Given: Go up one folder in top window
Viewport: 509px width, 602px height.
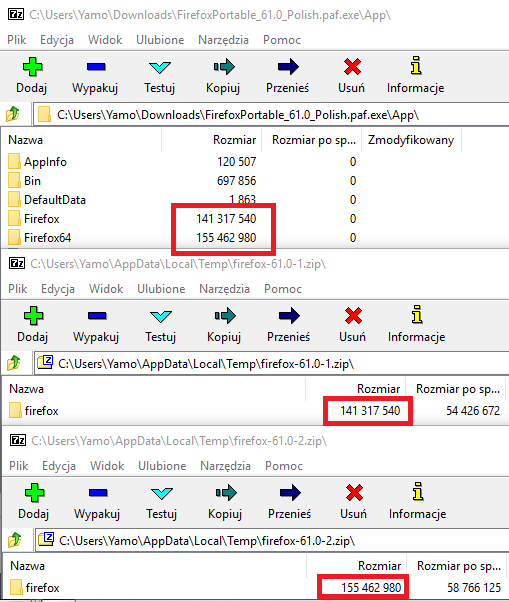Looking at the screenshot, I should coord(13,114).
